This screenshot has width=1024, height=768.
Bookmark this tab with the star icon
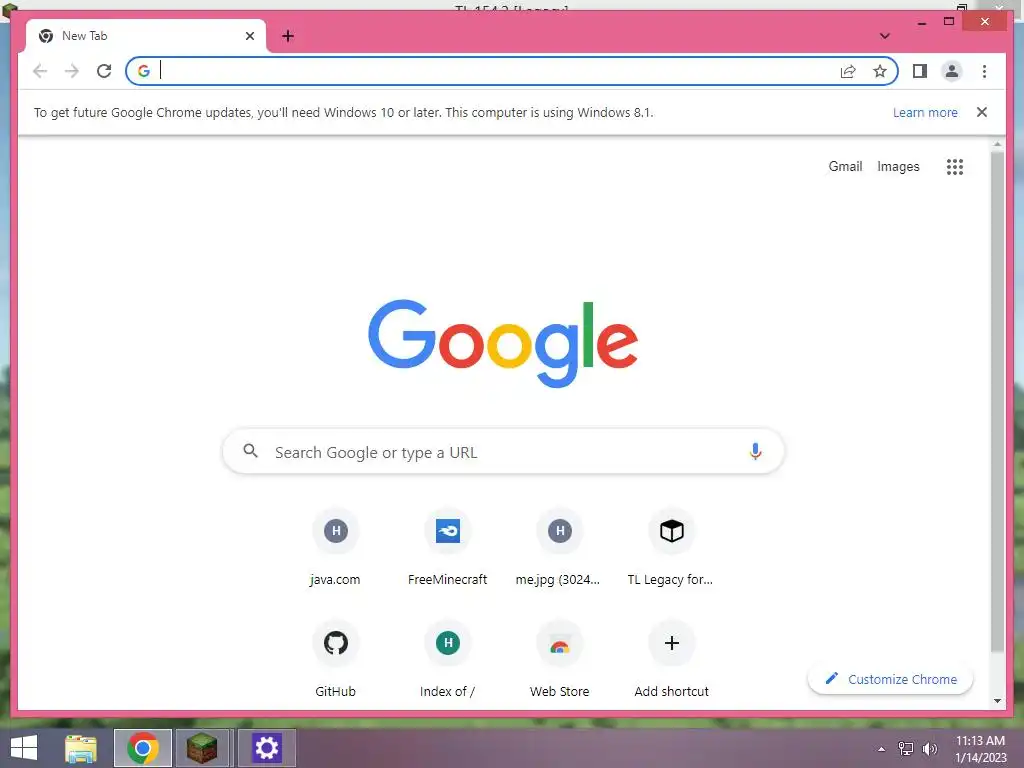pyautogui.click(x=880, y=71)
